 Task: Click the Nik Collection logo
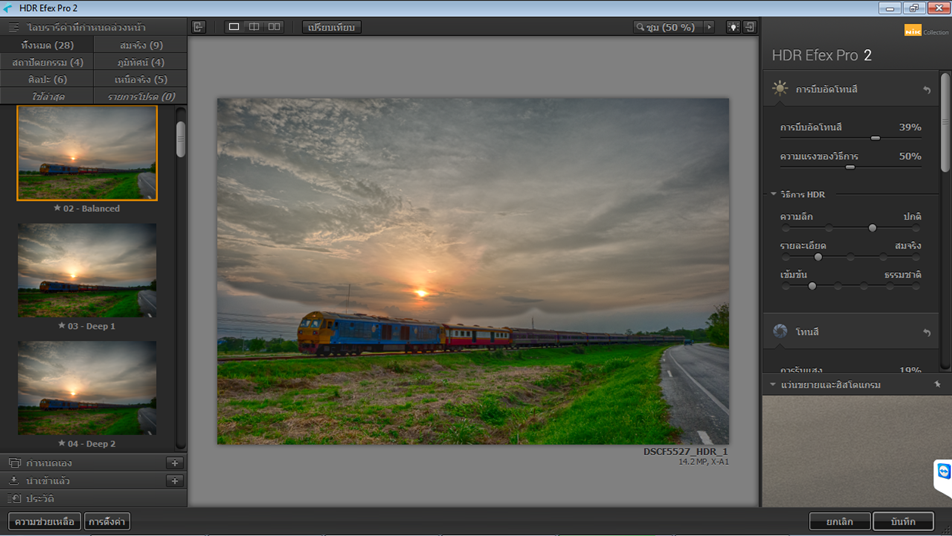(926, 30)
